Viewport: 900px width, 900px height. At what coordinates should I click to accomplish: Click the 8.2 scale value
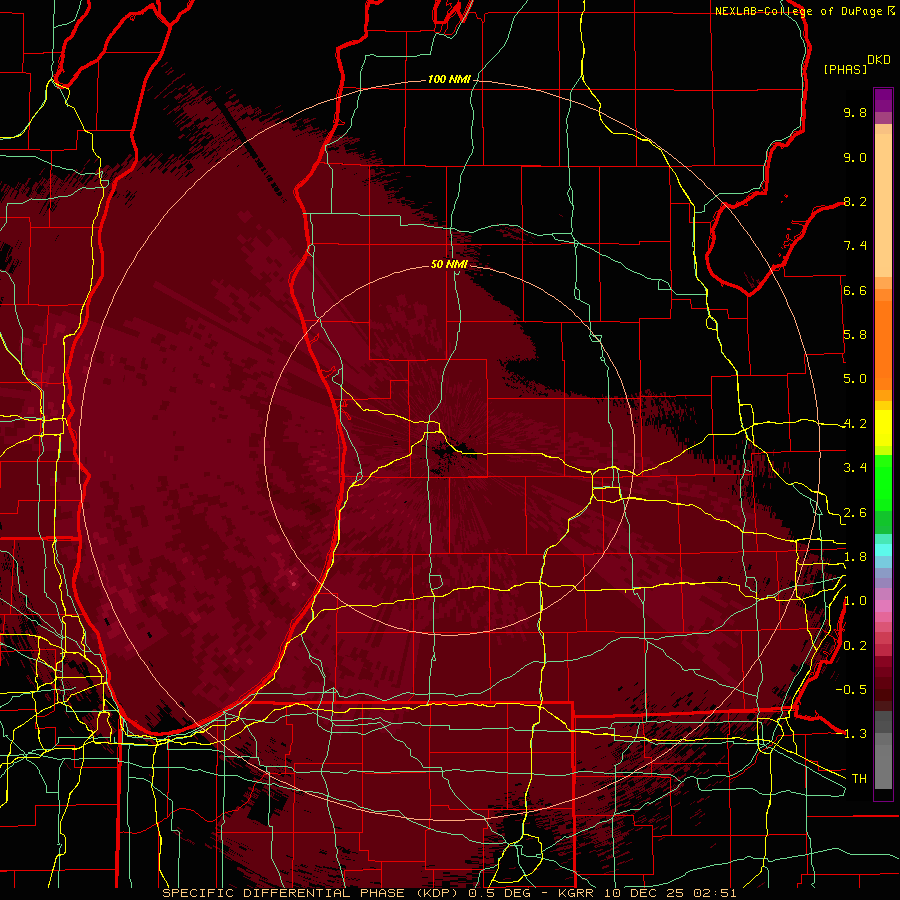(x=855, y=201)
